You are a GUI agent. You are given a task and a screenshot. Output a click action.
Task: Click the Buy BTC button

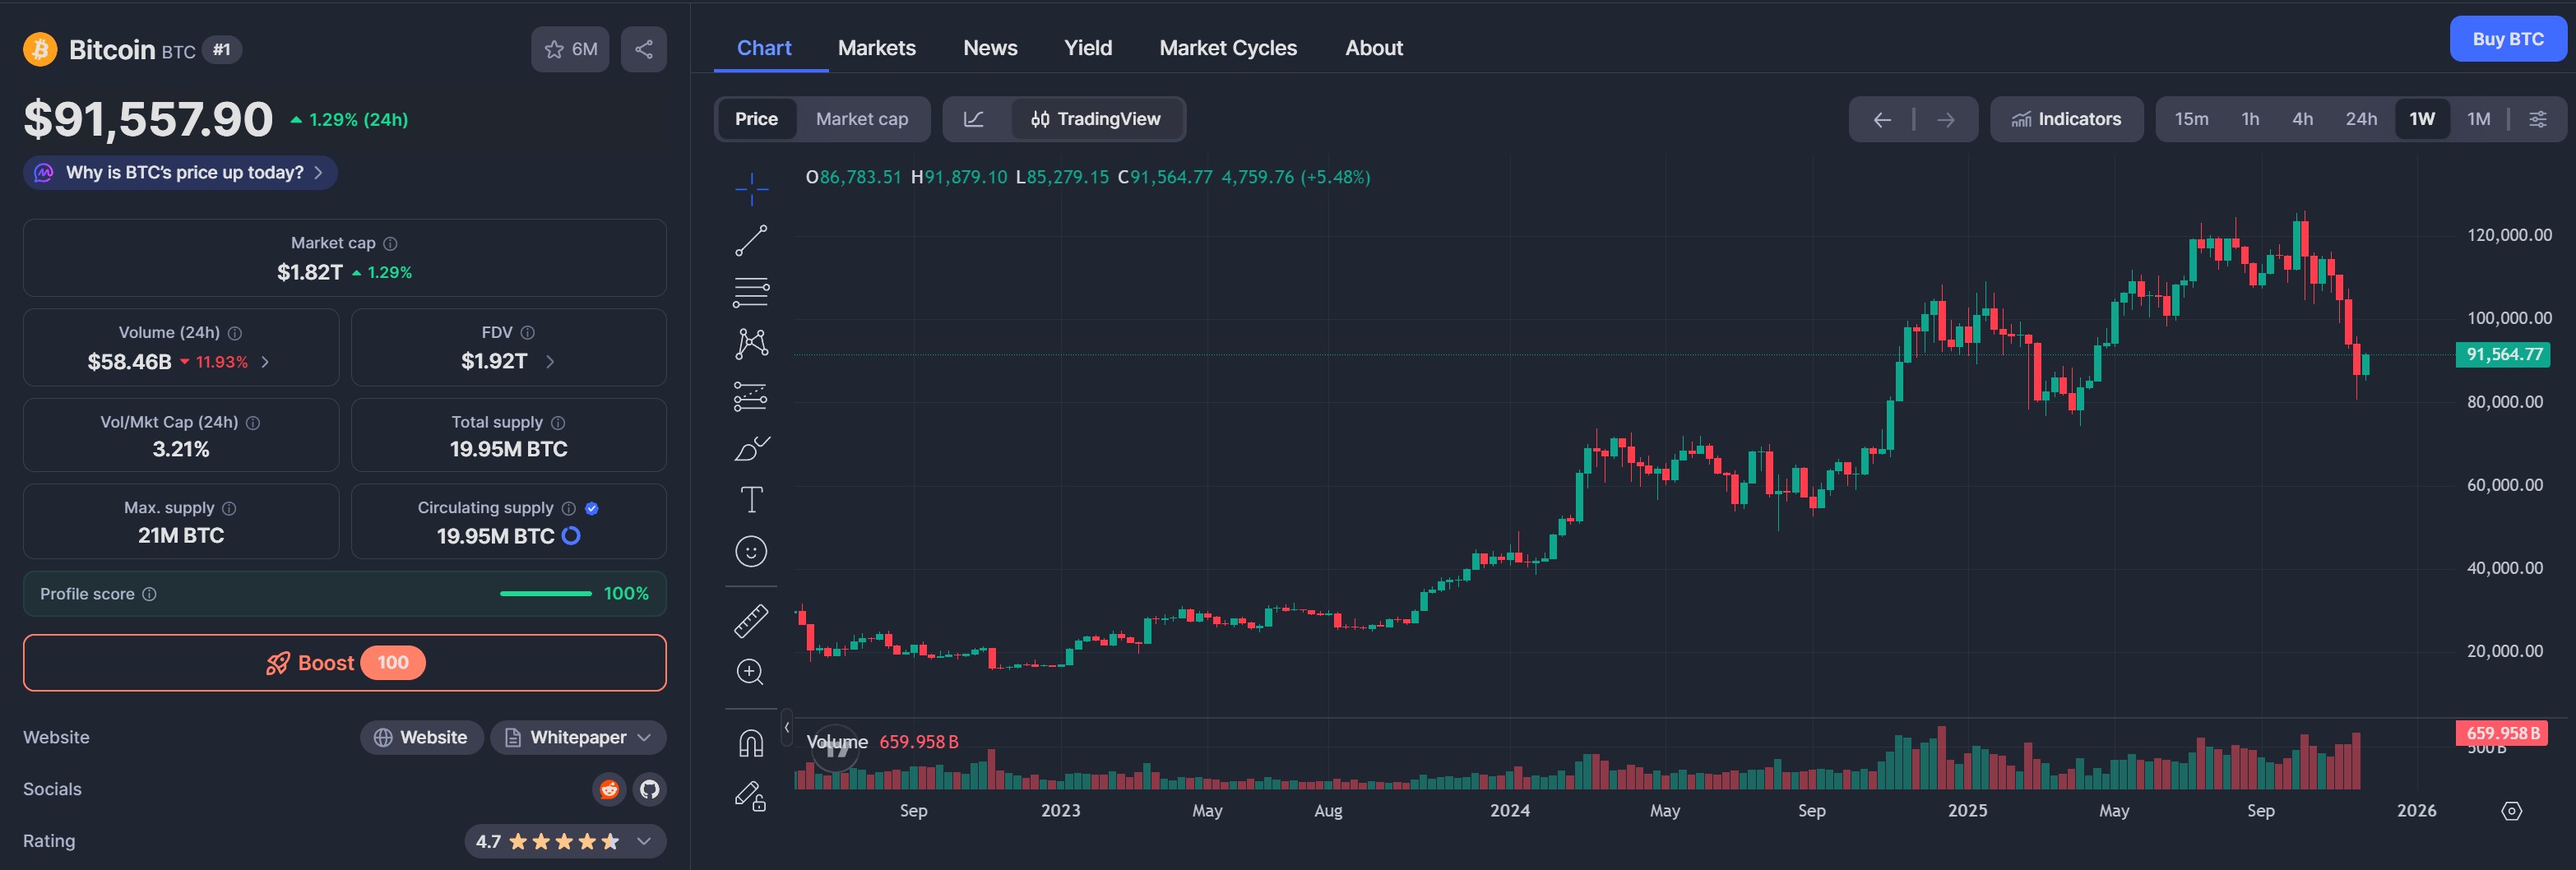(2508, 39)
